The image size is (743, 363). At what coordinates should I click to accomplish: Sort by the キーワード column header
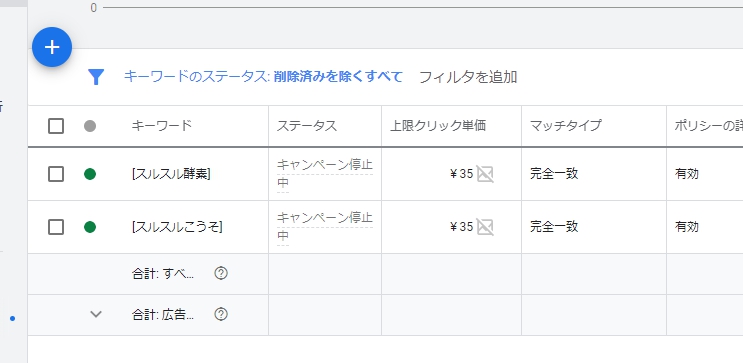[x=162, y=126]
